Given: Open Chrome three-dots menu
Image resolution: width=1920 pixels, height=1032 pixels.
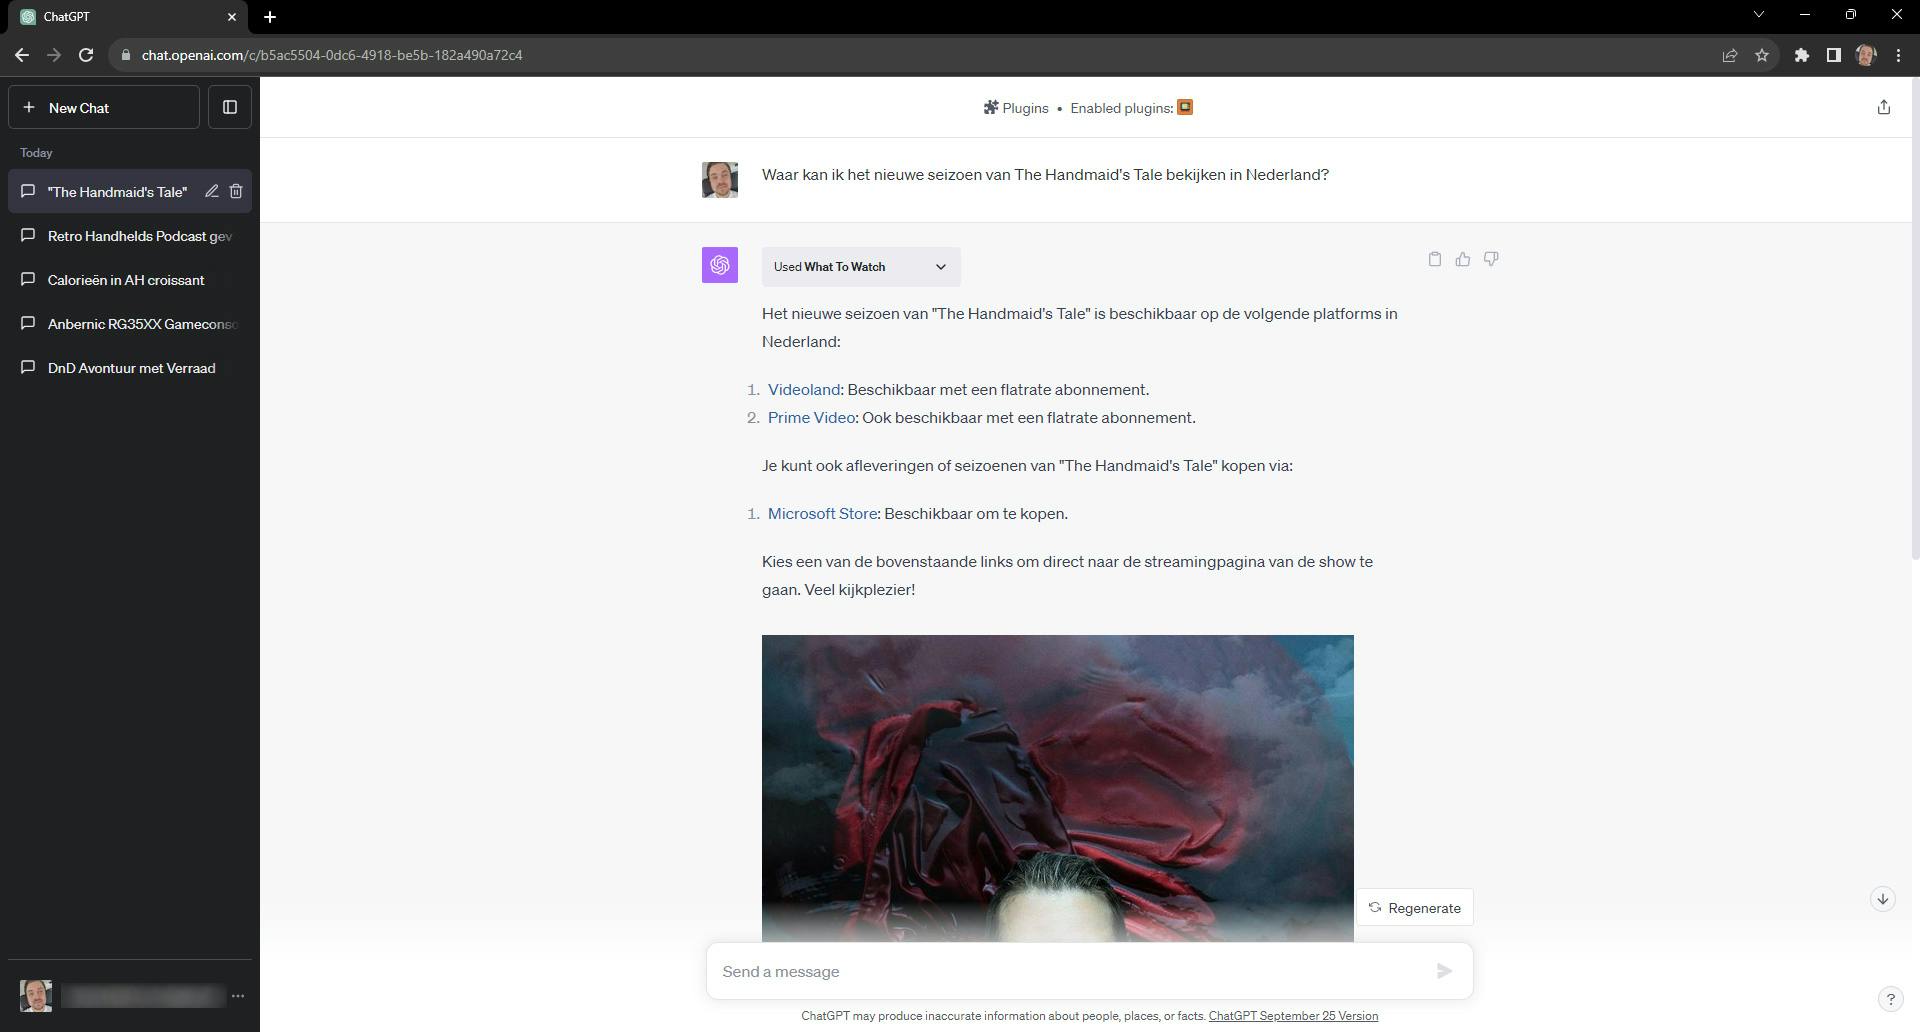Looking at the screenshot, I should [x=1898, y=55].
